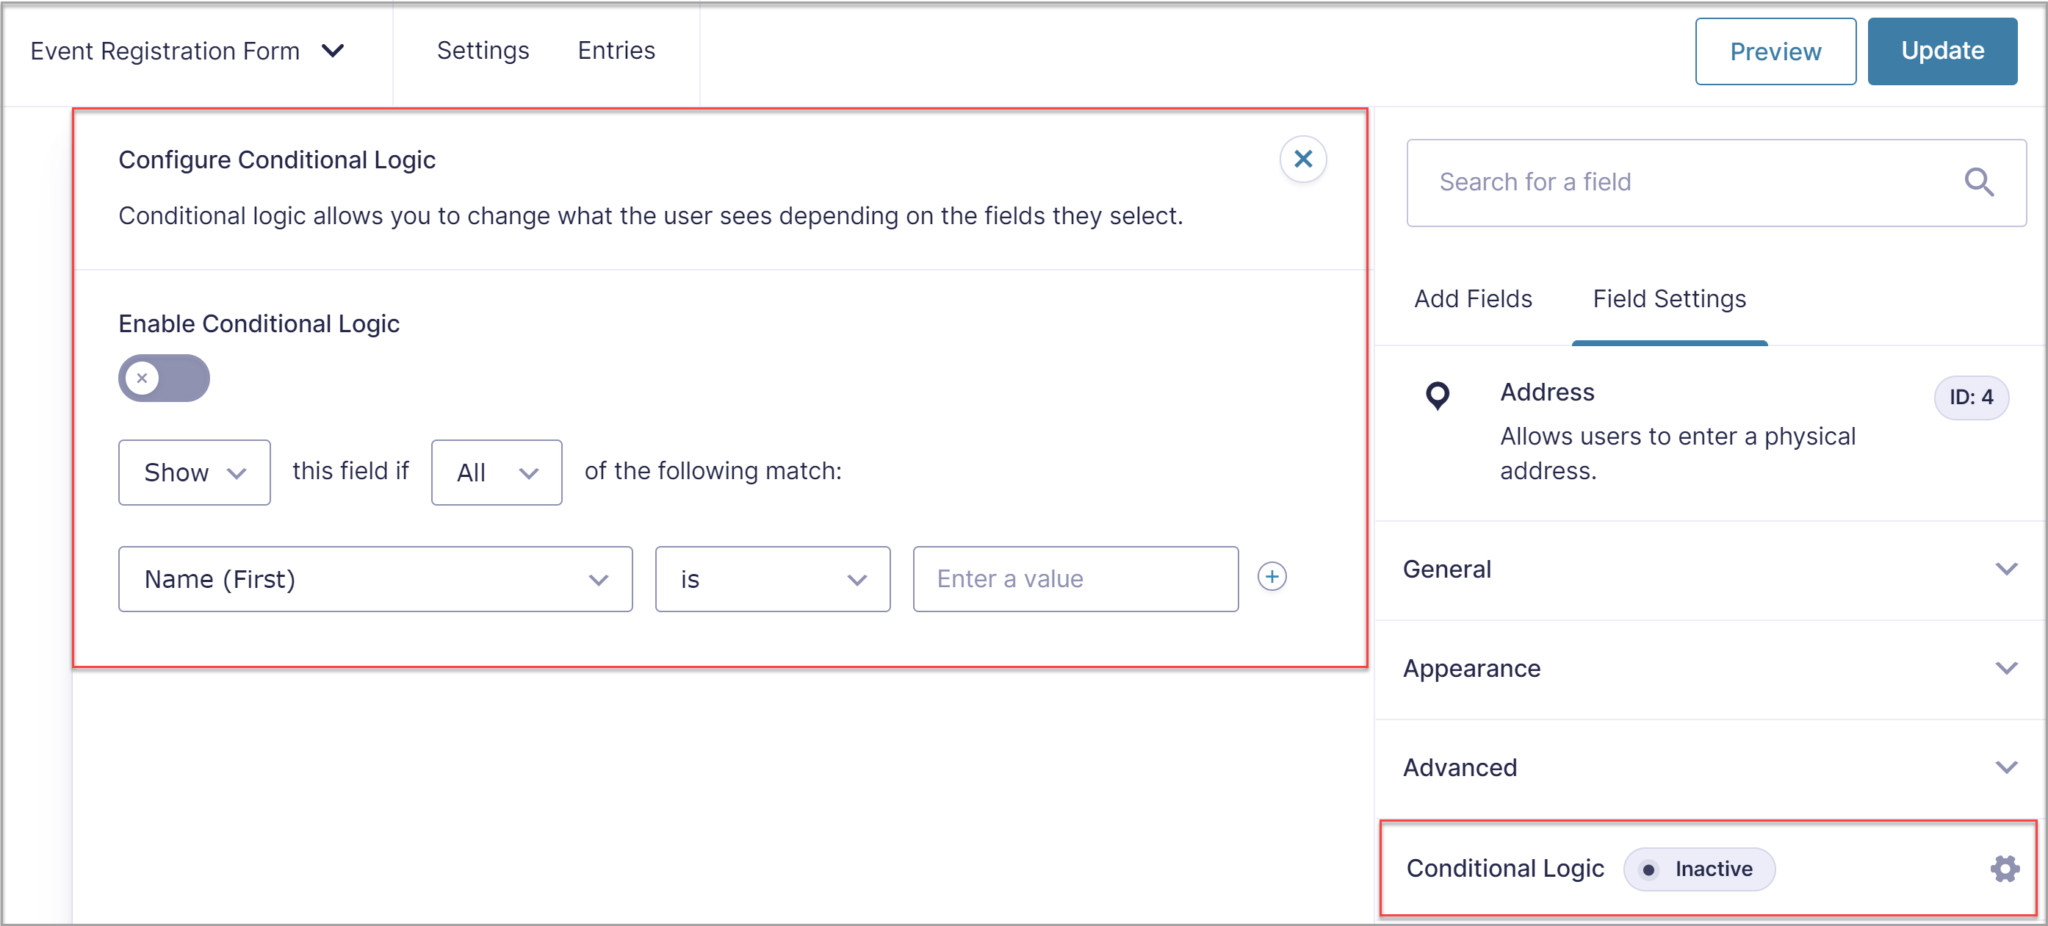Click the Address field location pin icon
Viewport: 2048px width, 926px height.
(1437, 396)
